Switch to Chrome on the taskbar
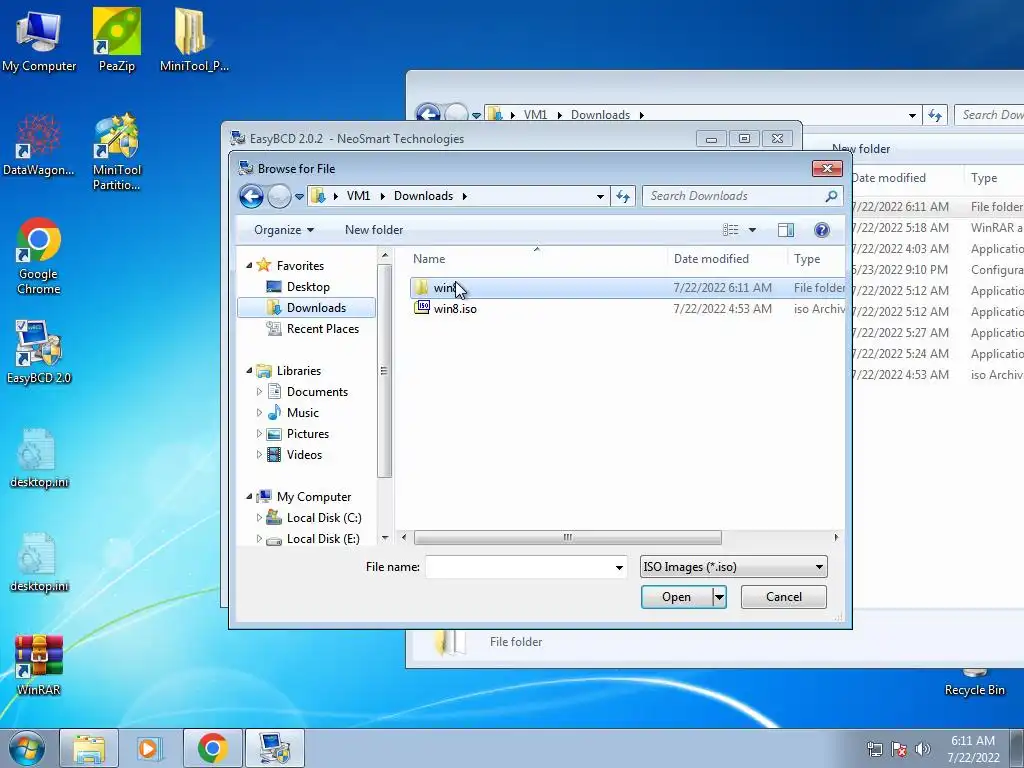Screen dimensions: 1024x768 coord(212,748)
